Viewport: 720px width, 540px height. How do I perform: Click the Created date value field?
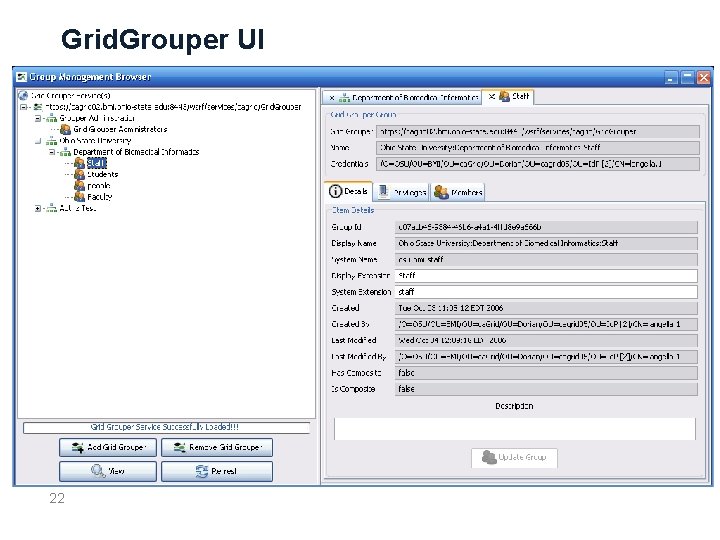click(546, 308)
